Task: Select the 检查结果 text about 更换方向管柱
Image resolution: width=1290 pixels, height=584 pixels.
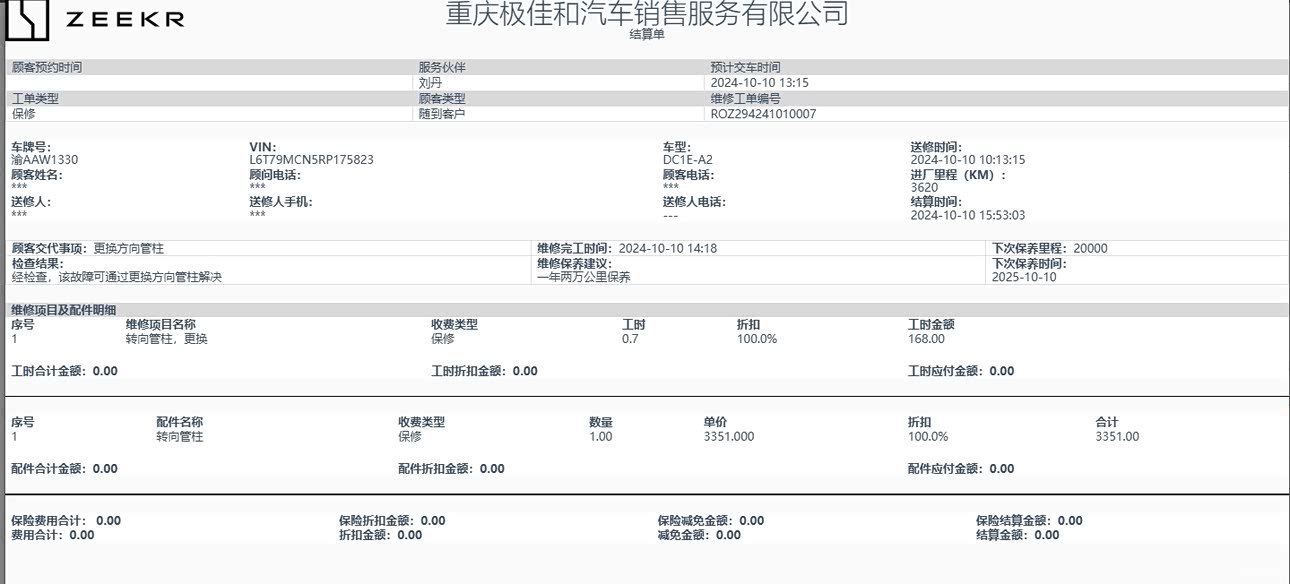Action: (x=116, y=277)
